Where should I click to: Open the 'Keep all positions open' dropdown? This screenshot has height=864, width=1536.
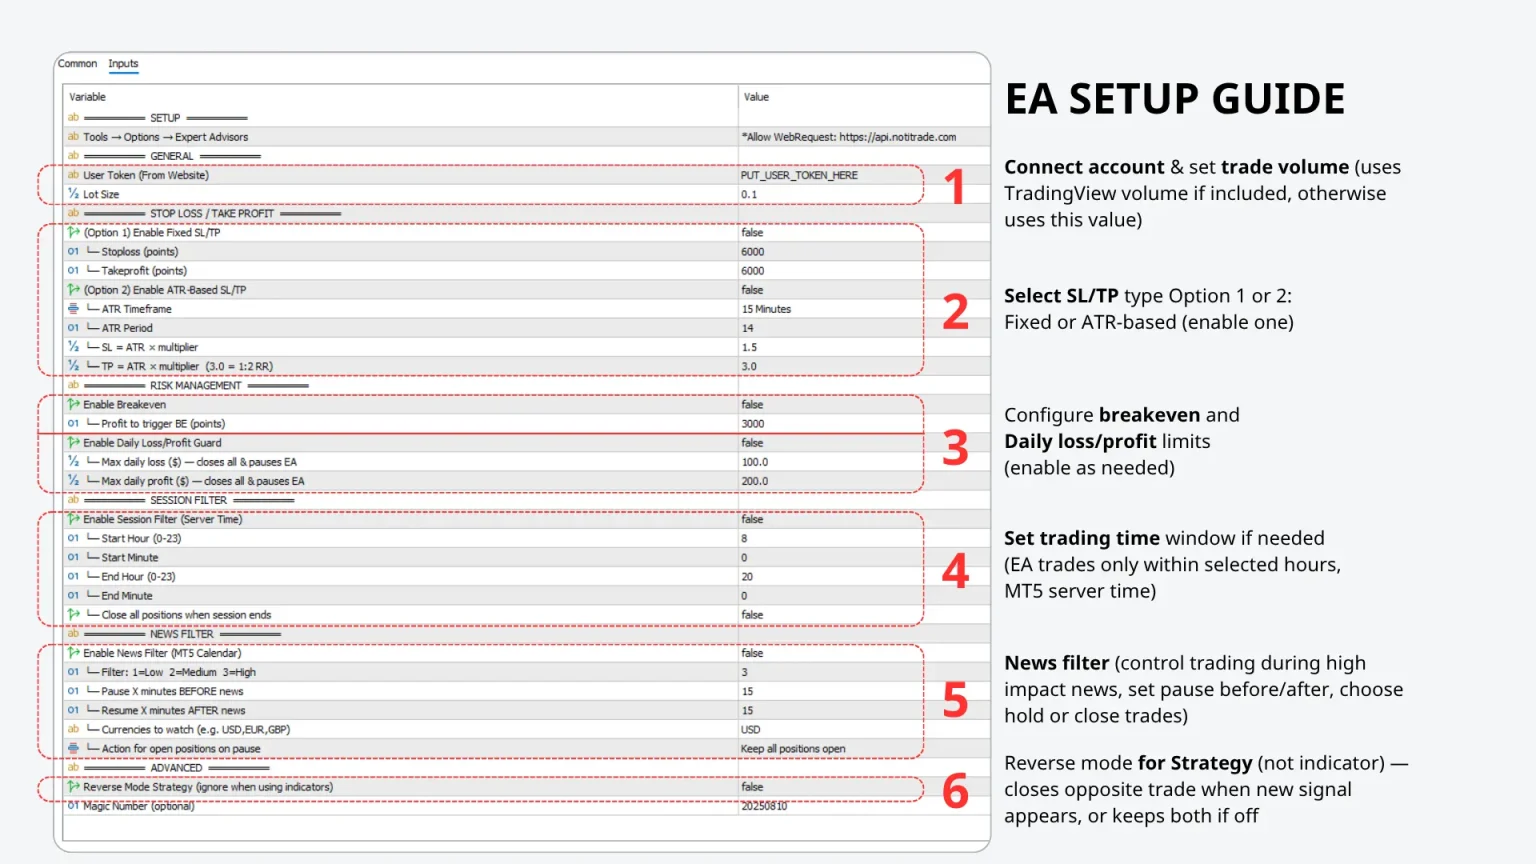[x=793, y=749]
